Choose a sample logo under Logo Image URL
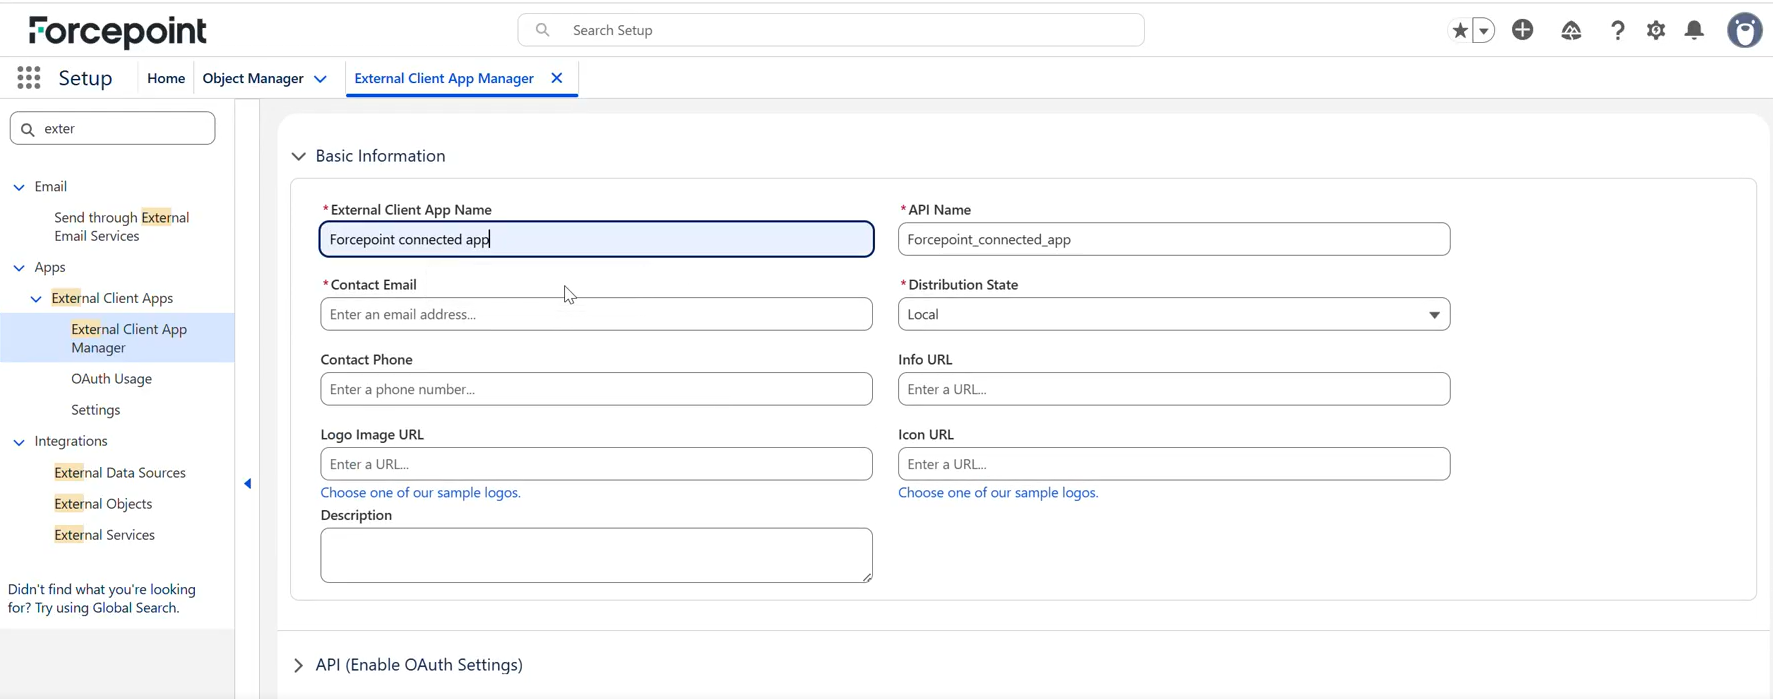This screenshot has width=1773, height=699. (x=420, y=493)
